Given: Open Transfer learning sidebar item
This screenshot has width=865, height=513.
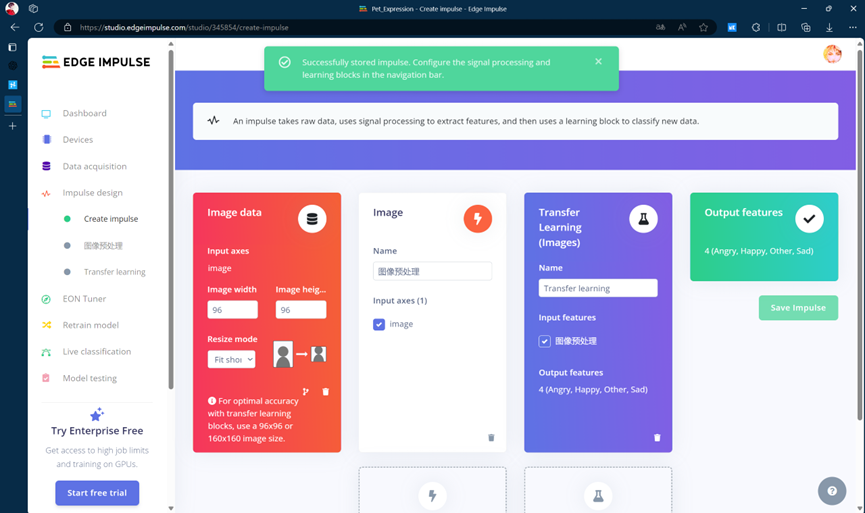Looking at the screenshot, I should pyautogui.click(x=115, y=272).
